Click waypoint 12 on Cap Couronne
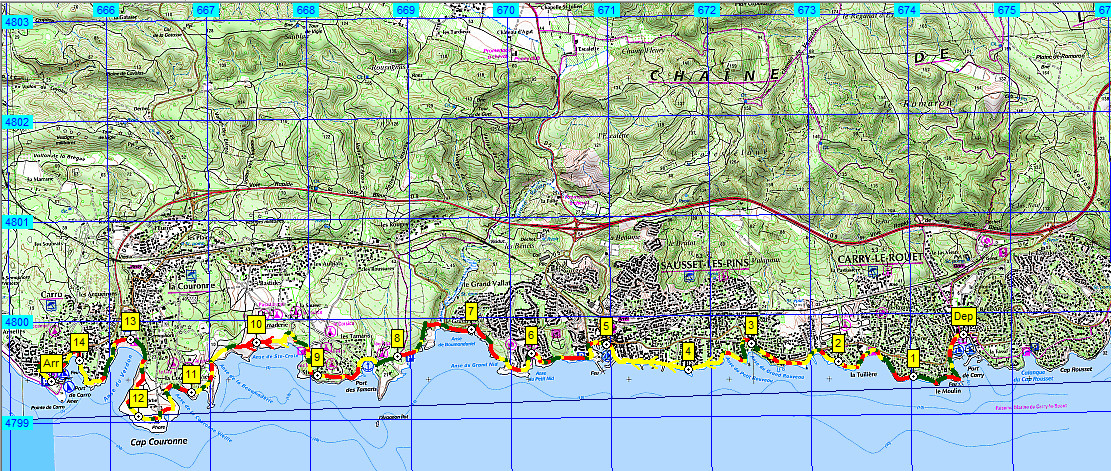The height and width of the screenshot is (471, 1111). point(138,398)
